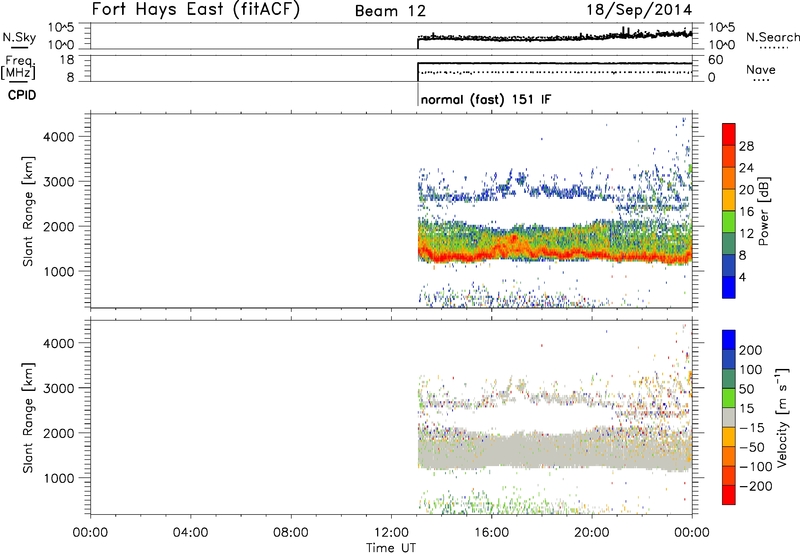Click the 'Power [dB]' color bar title

(763, 211)
